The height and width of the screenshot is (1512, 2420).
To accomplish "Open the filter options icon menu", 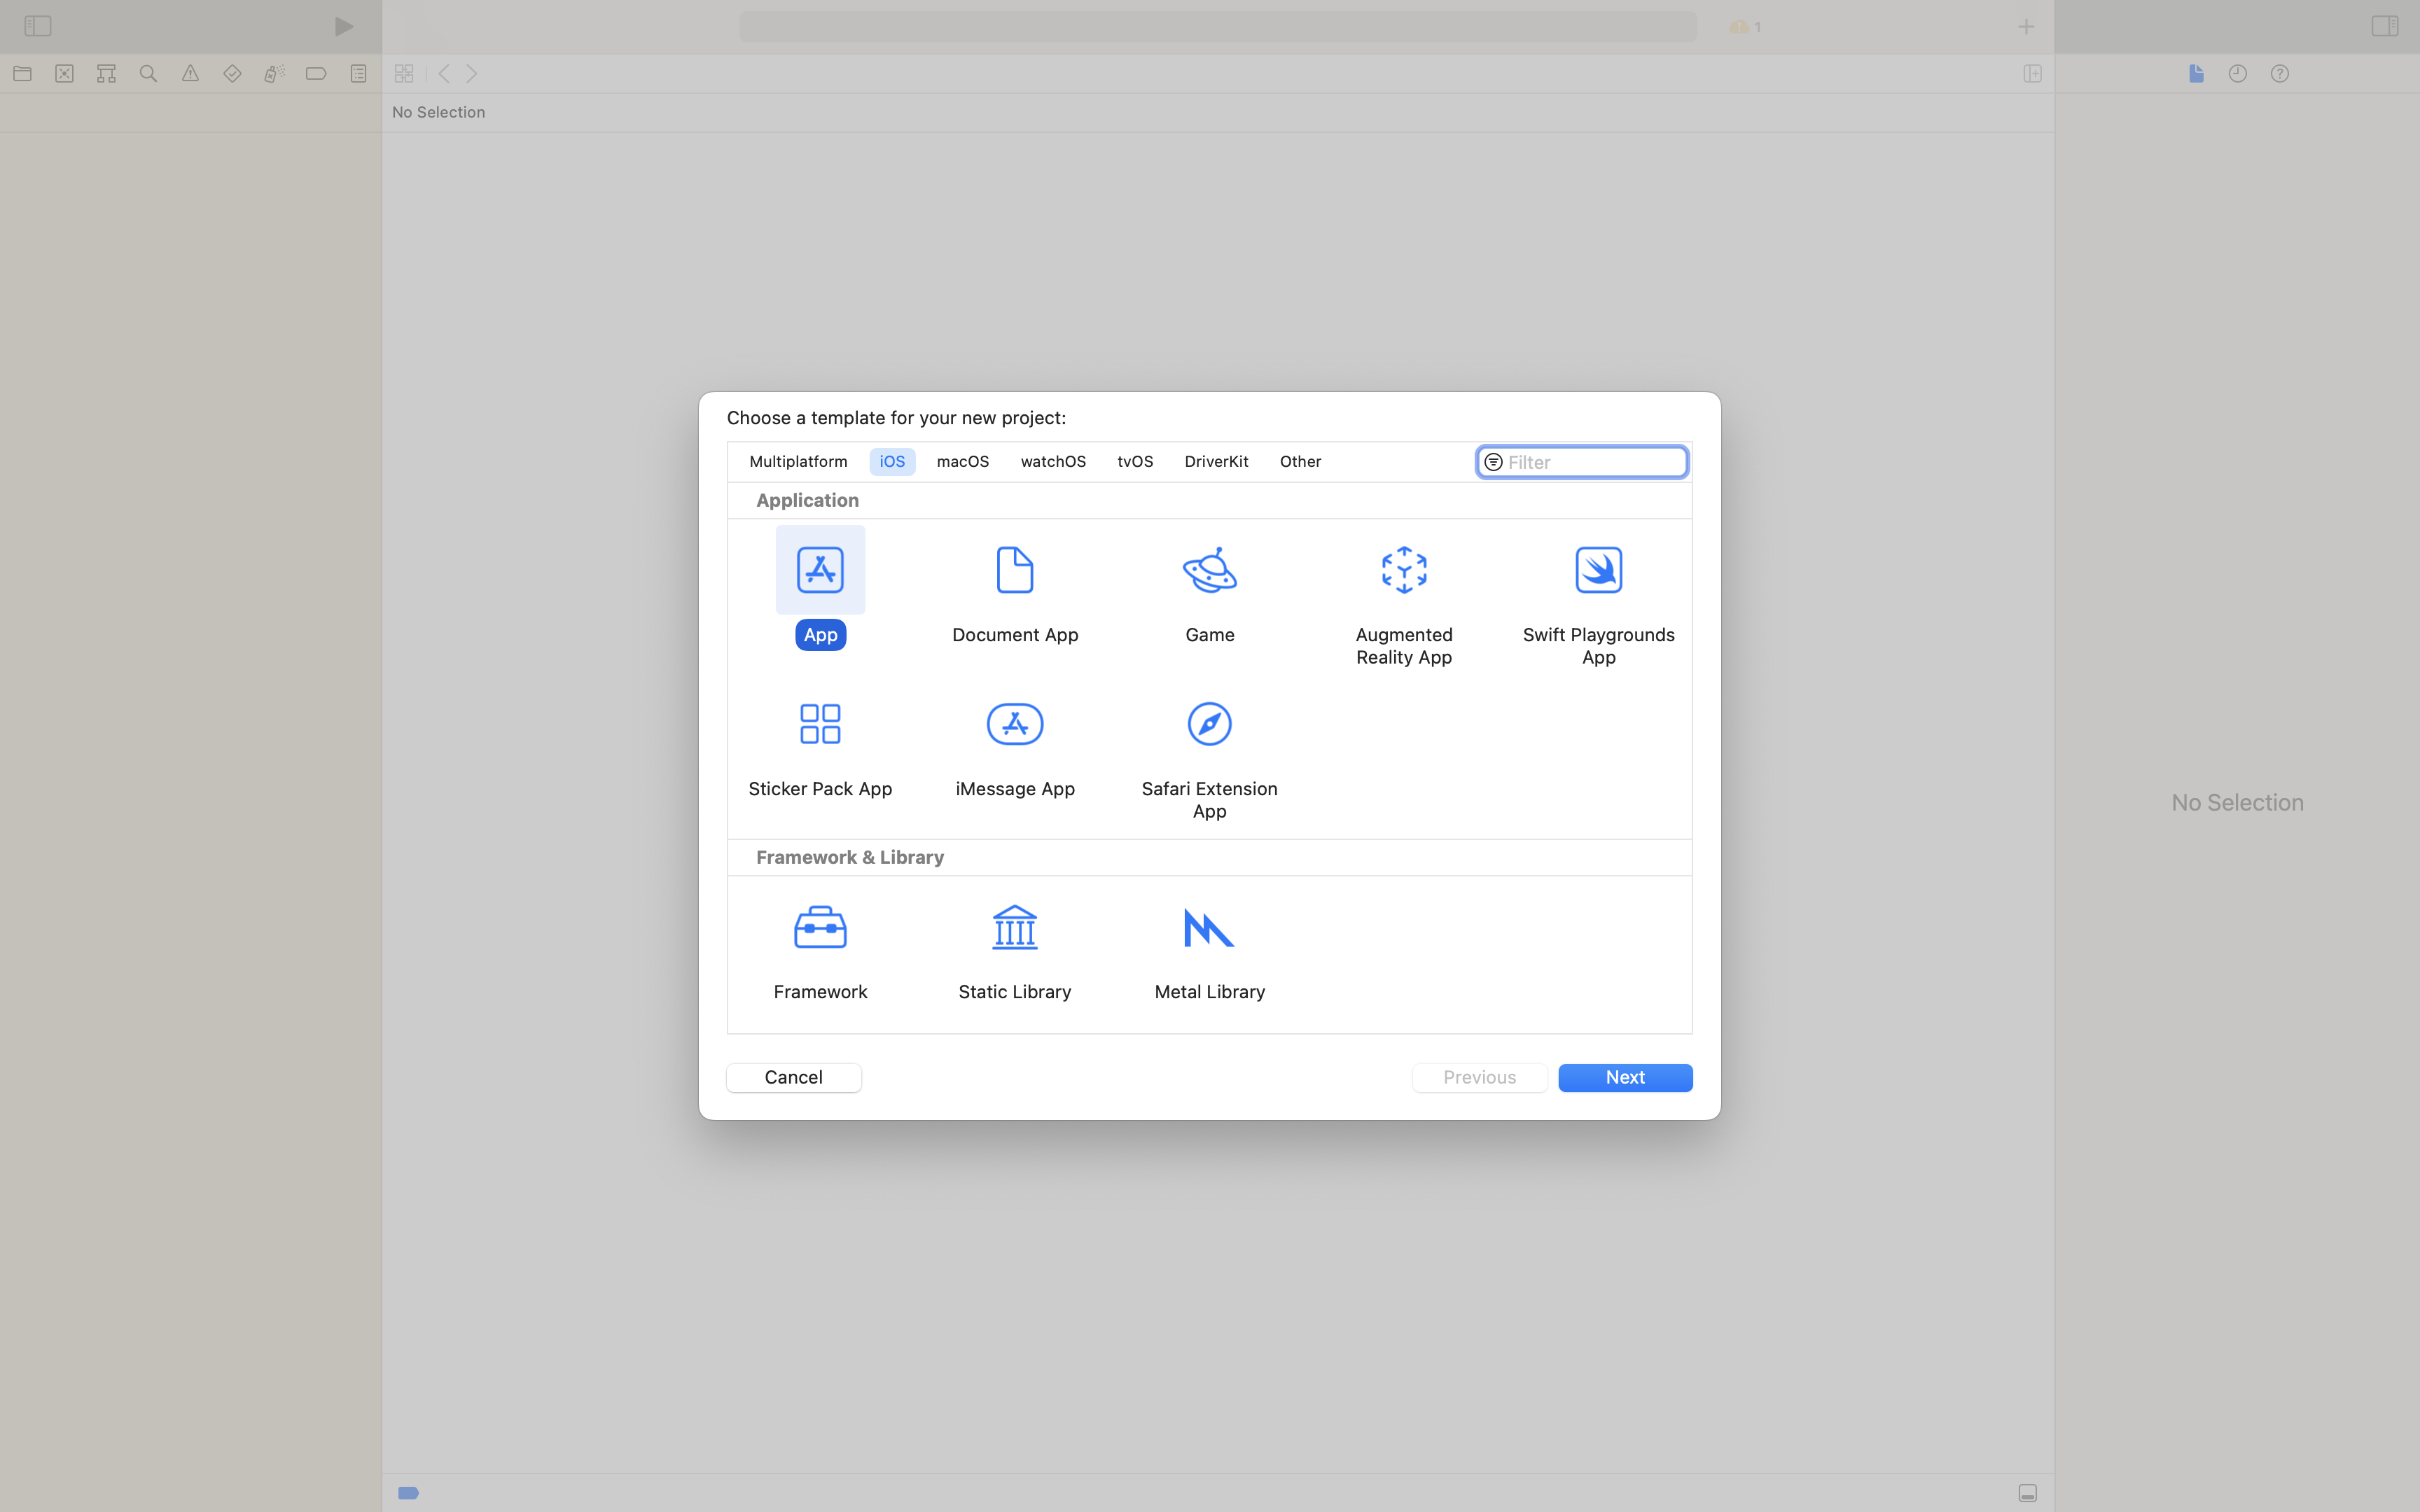I will pyautogui.click(x=1493, y=462).
